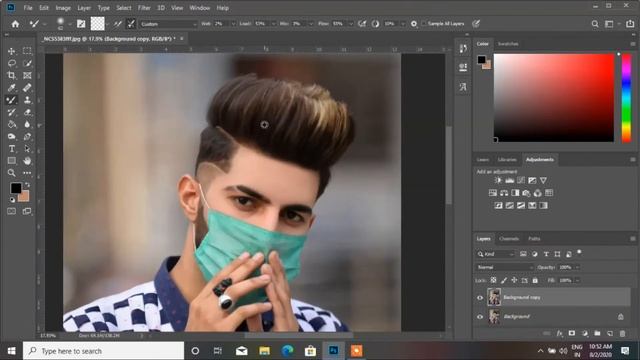The height and width of the screenshot is (360, 640).
Task: Select the Zoom tool
Action: tap(11, 173)
